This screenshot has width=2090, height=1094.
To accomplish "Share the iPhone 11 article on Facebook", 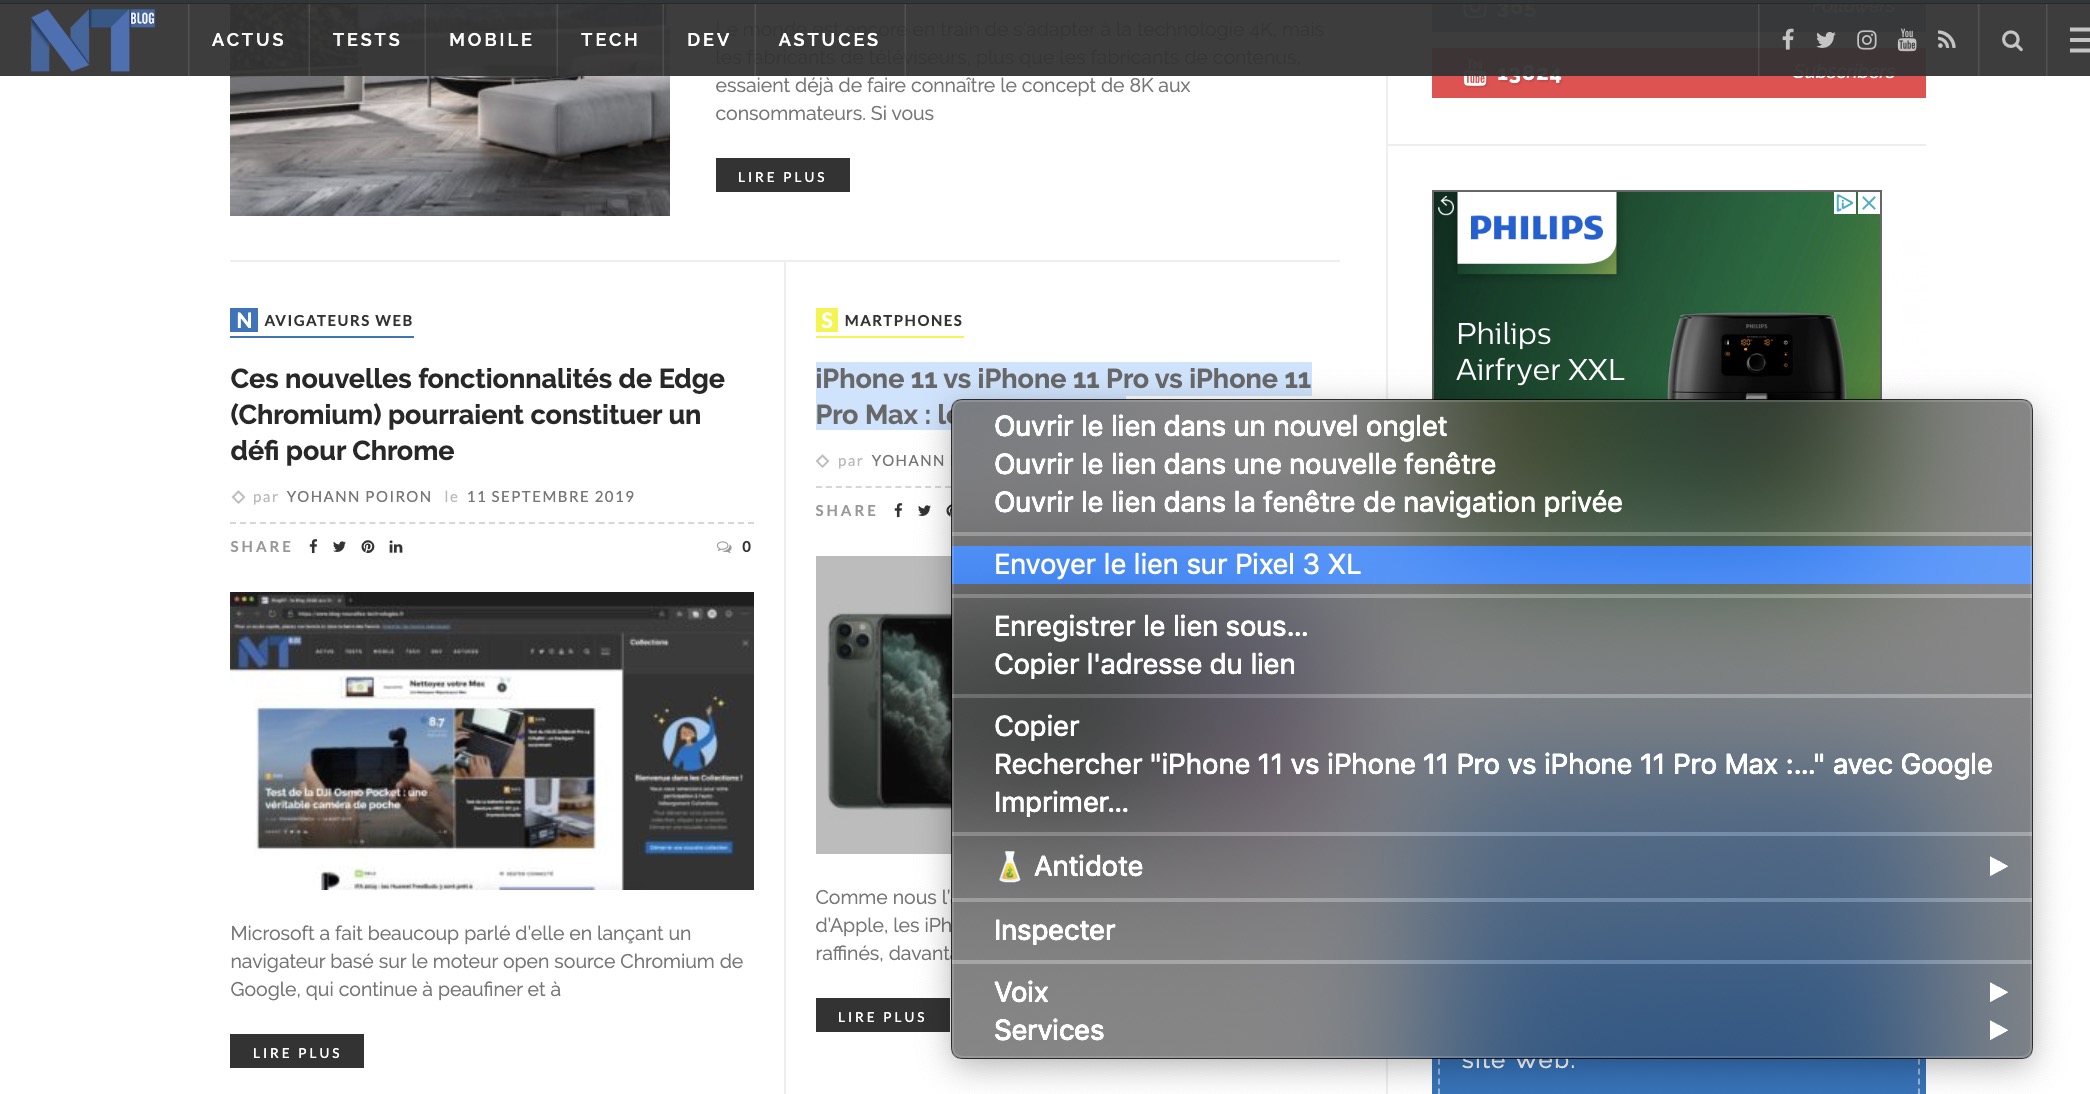I will coord(899,510).
